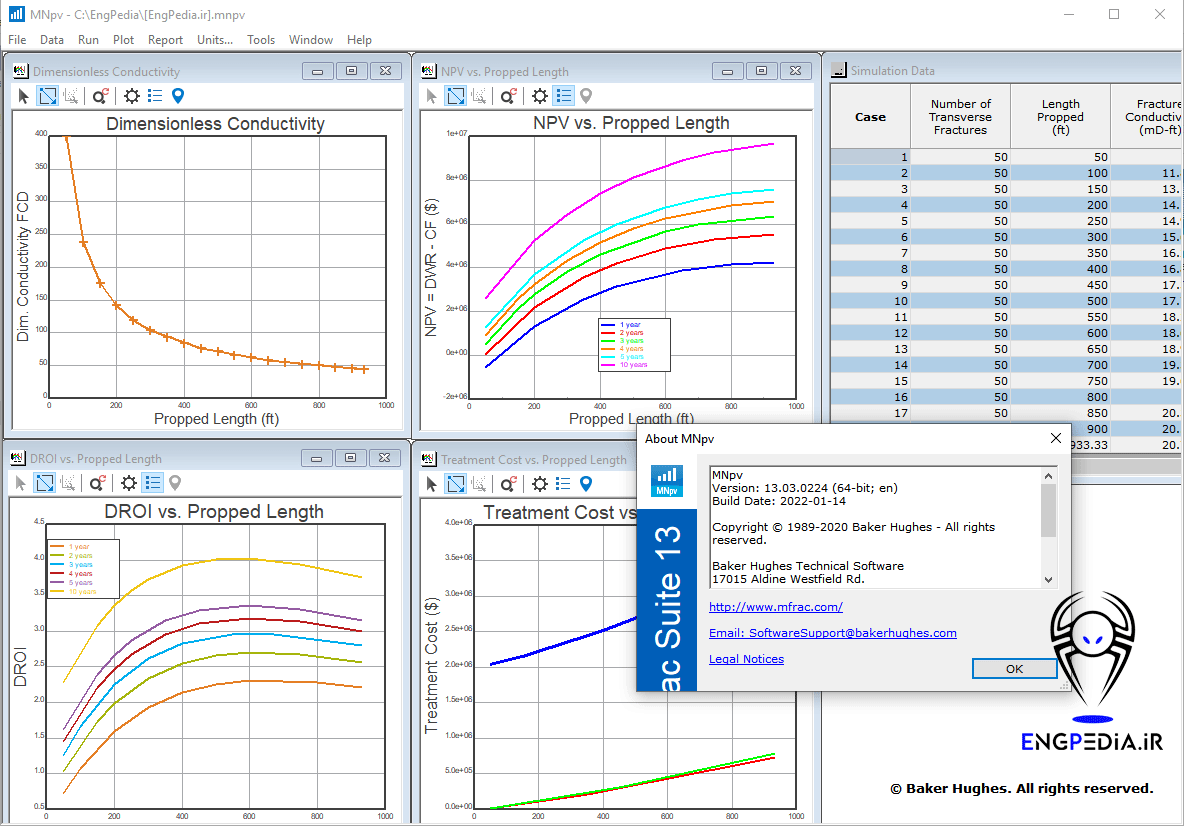Screen dimensions: 1184x826
Task: Click Length Propped cell showing 800
Action: tap(1060, 397)
